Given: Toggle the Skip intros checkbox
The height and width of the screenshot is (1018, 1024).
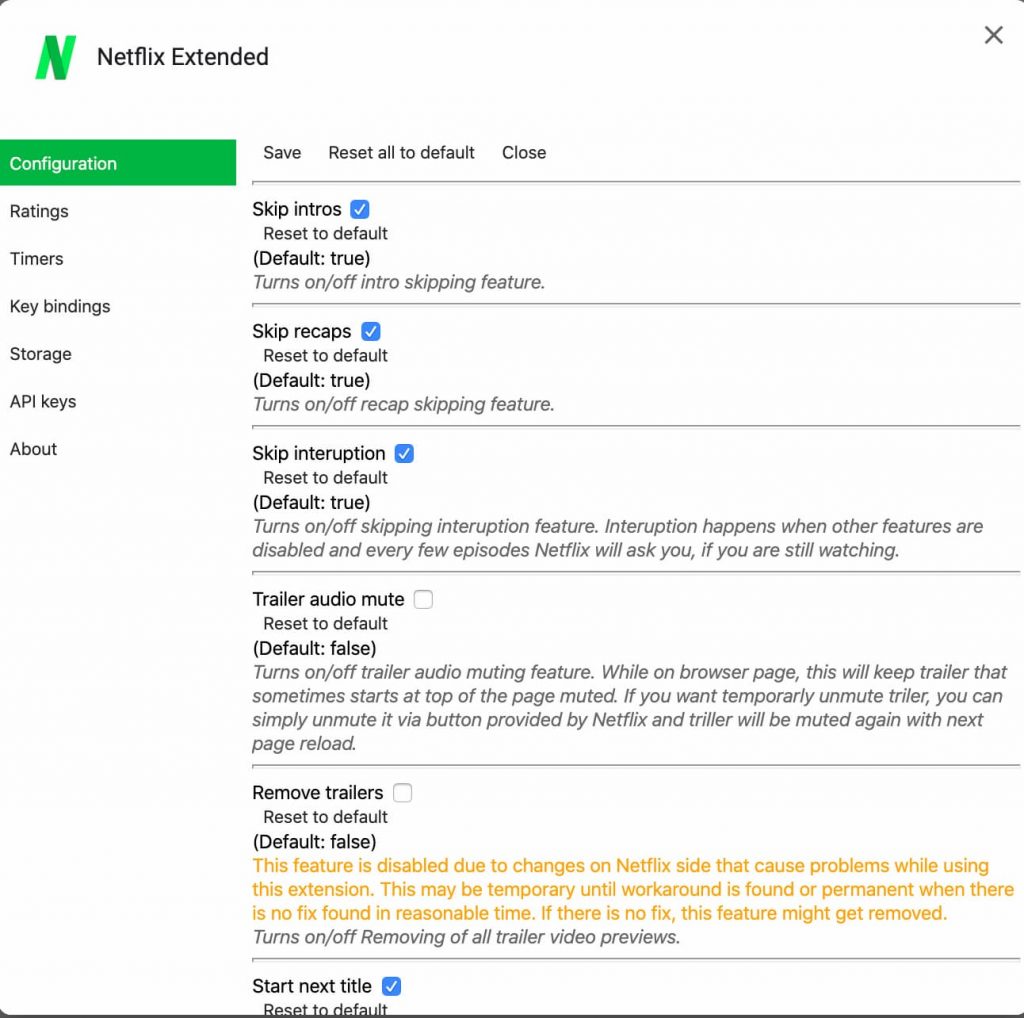Looking at the screenshot, I should tap(360, 210).
